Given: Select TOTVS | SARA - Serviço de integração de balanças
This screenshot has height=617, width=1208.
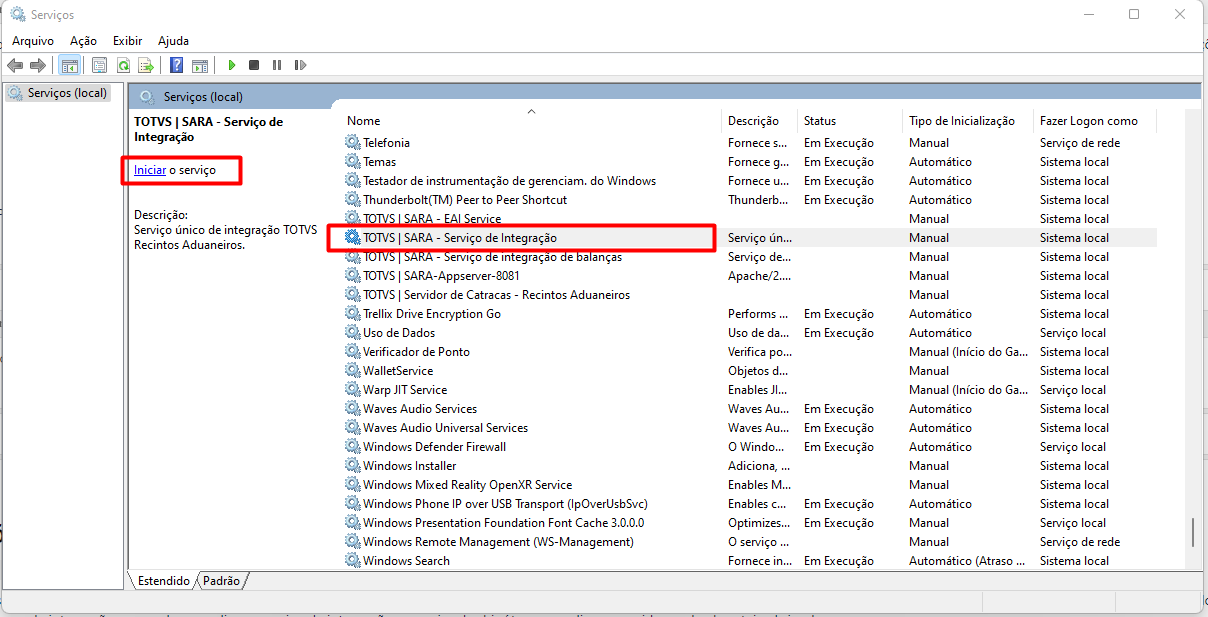Looking at the screenshot, I should (750, 257).
